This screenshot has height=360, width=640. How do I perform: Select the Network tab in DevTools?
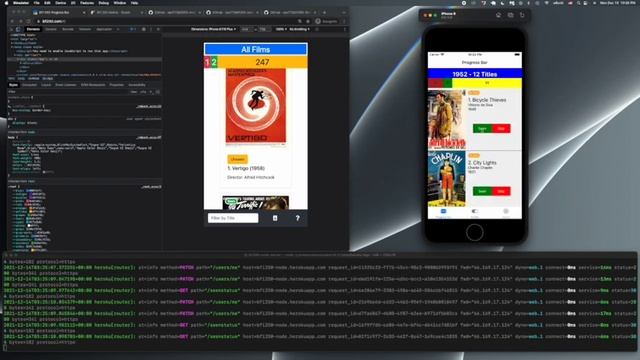pyautogui.click(x=85, y=29)
